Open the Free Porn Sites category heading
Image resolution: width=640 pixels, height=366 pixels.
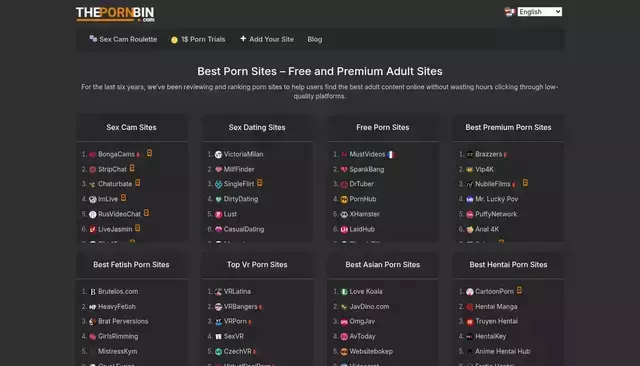pyautogui.click(x=382, y=127)
